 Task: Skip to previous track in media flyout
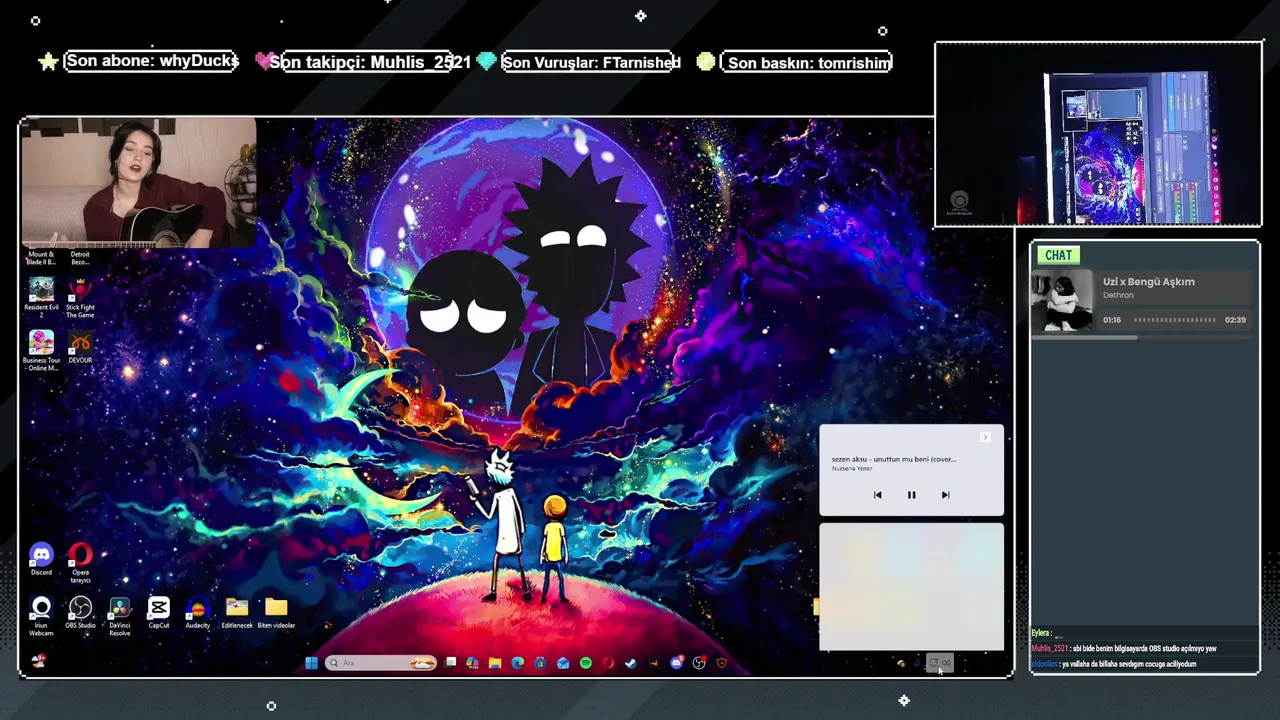coord(877,495)
